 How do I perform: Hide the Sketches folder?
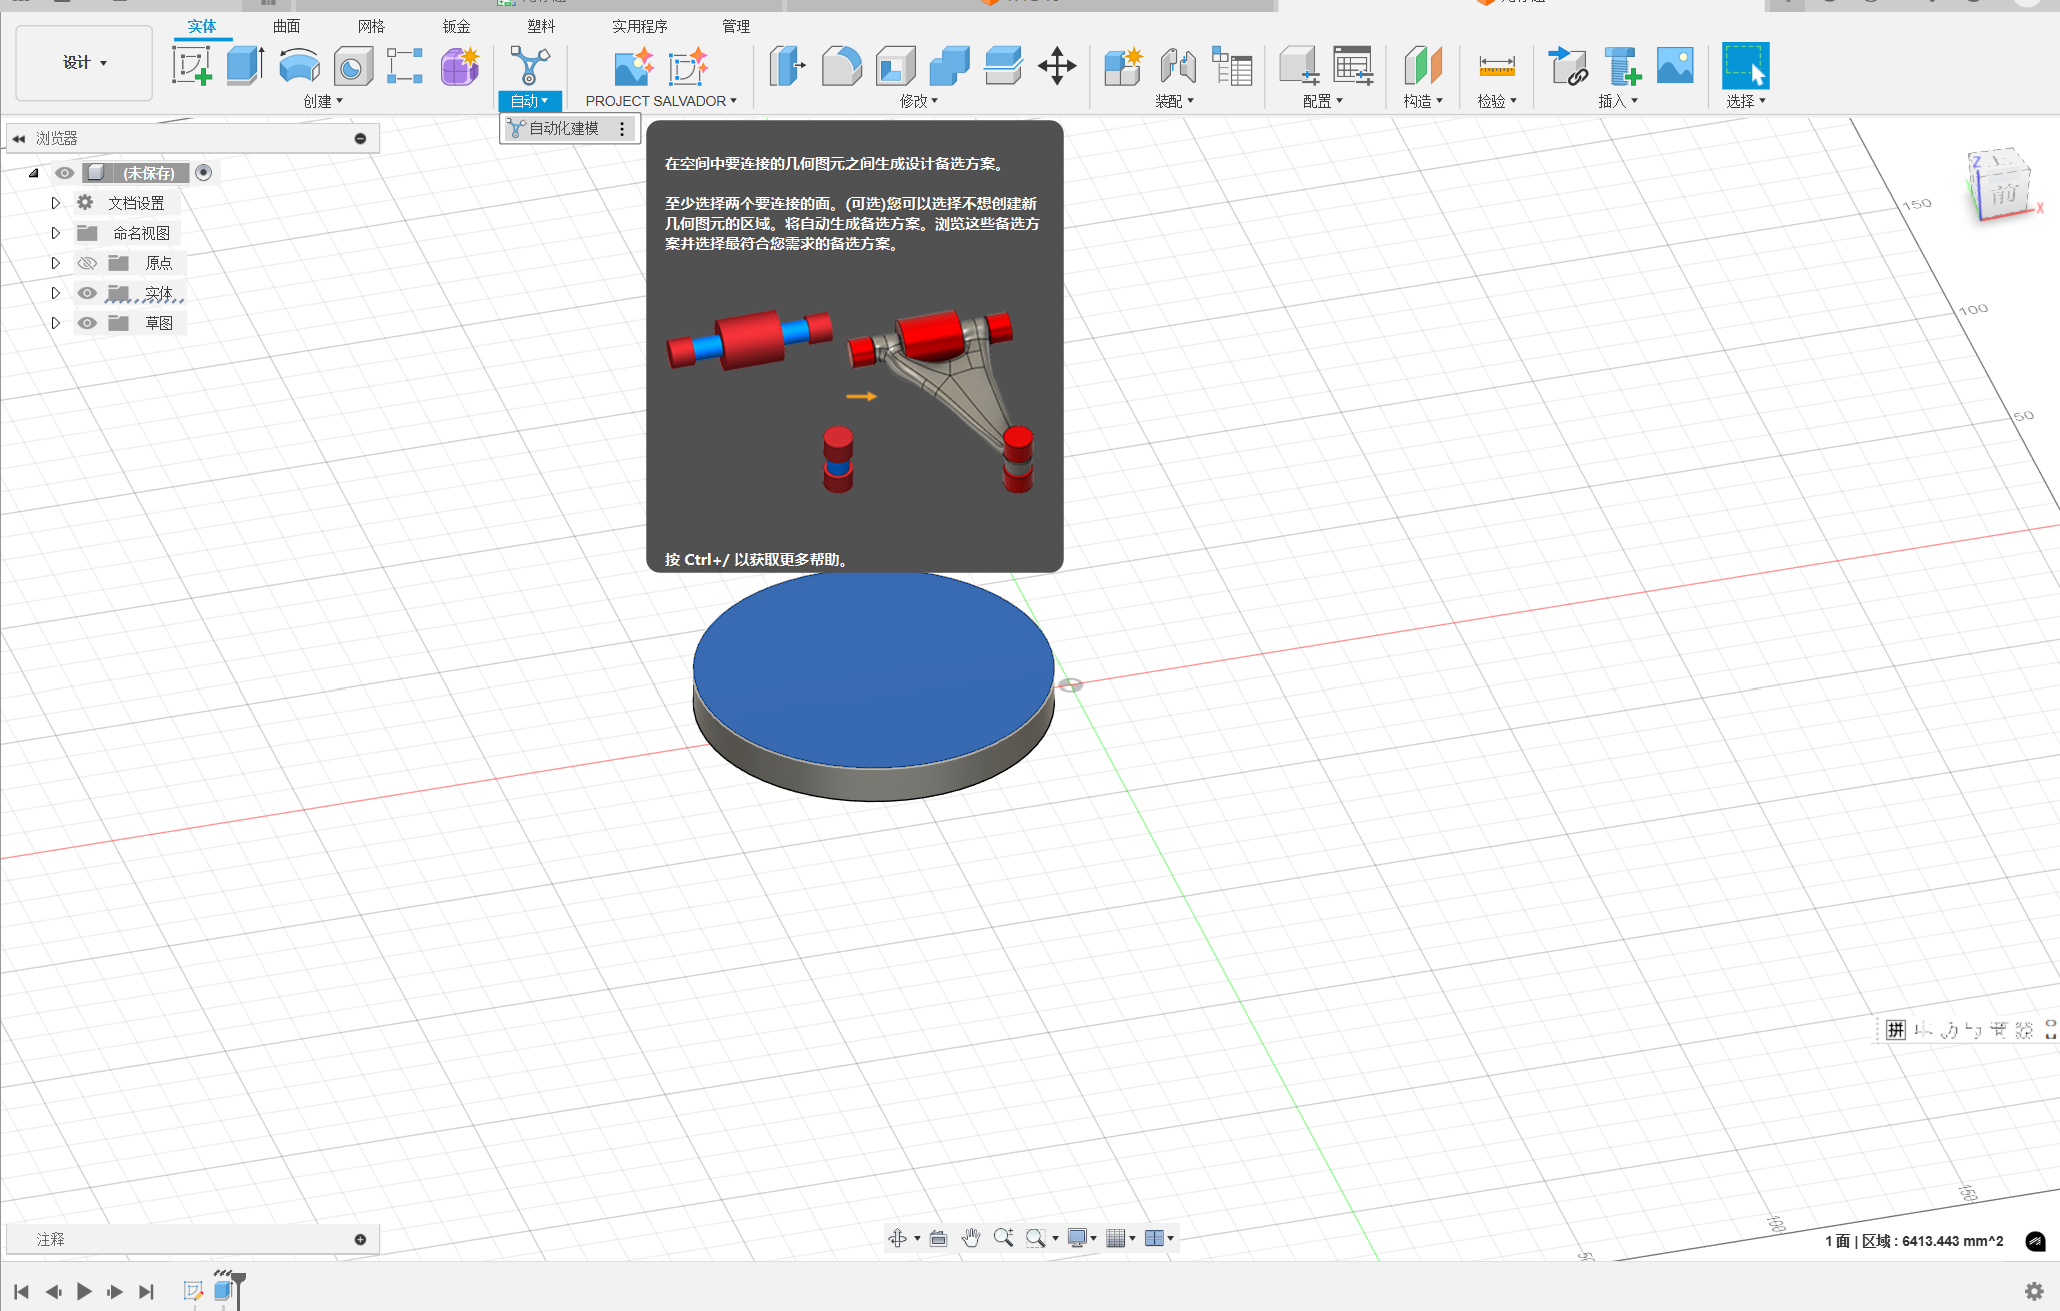tap(87, 323)
